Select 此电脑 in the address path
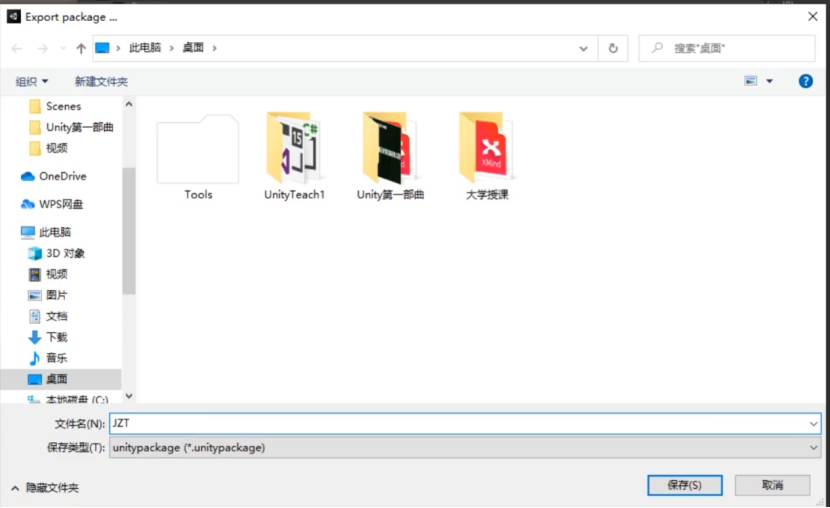 pyautogui.click(x=145, y=48)
